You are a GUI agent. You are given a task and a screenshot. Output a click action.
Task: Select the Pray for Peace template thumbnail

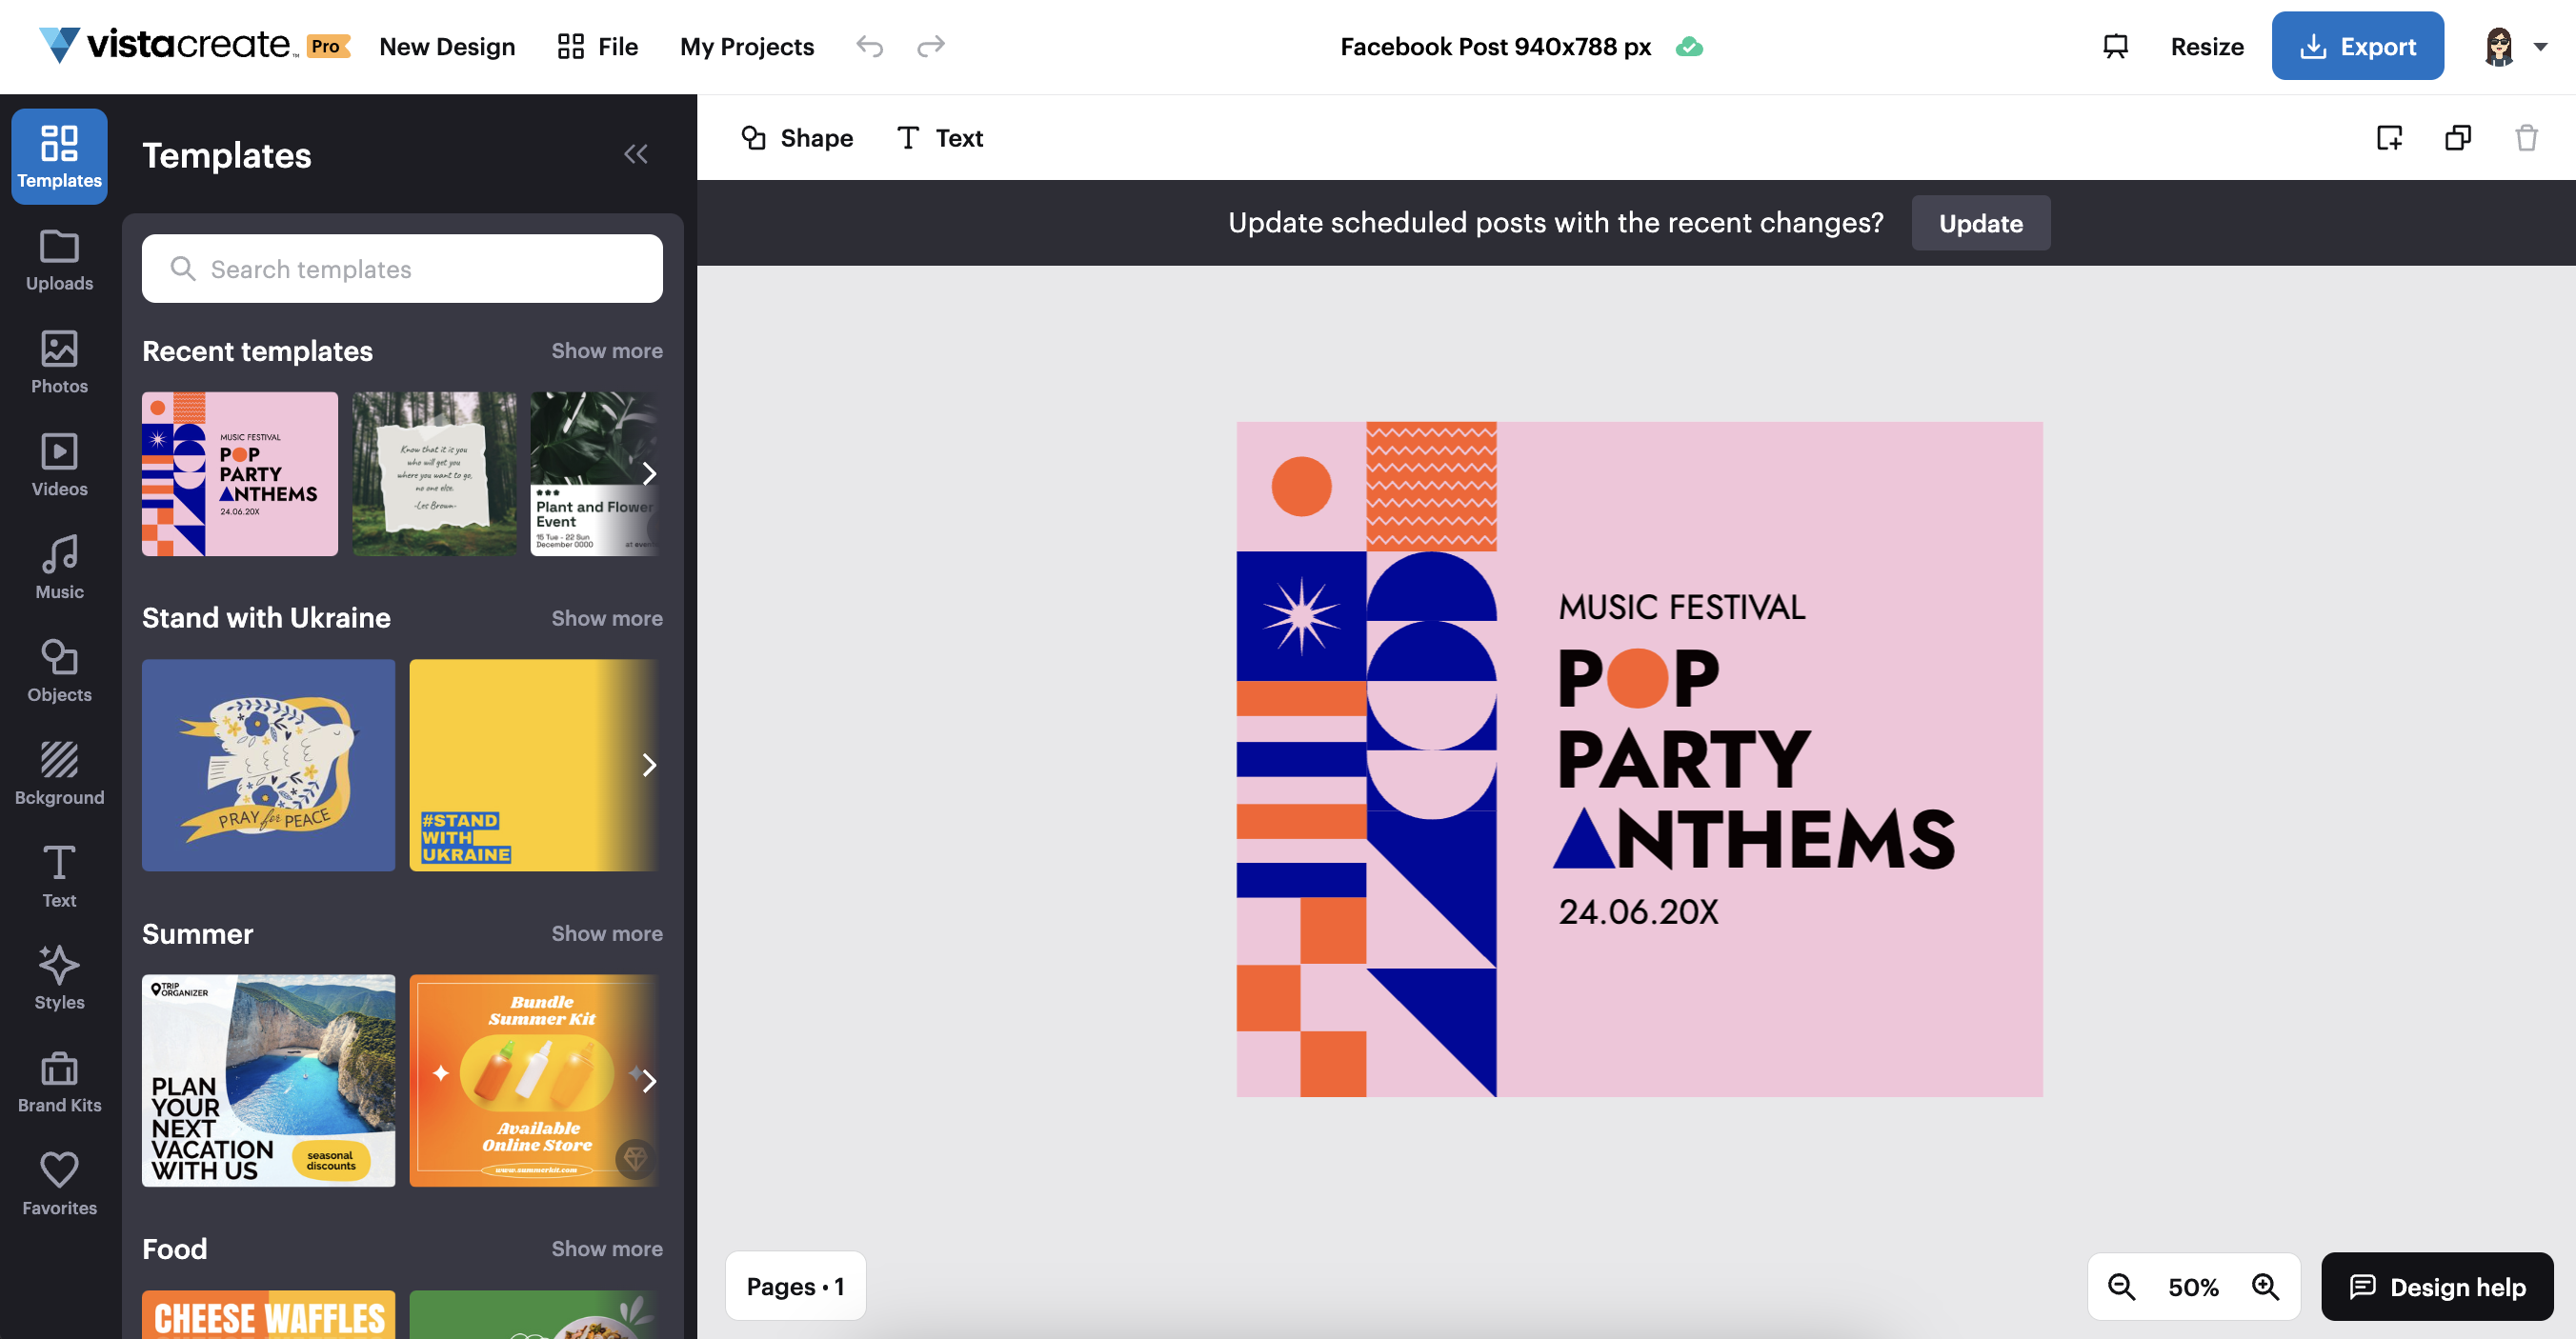[x=268, y=765]
